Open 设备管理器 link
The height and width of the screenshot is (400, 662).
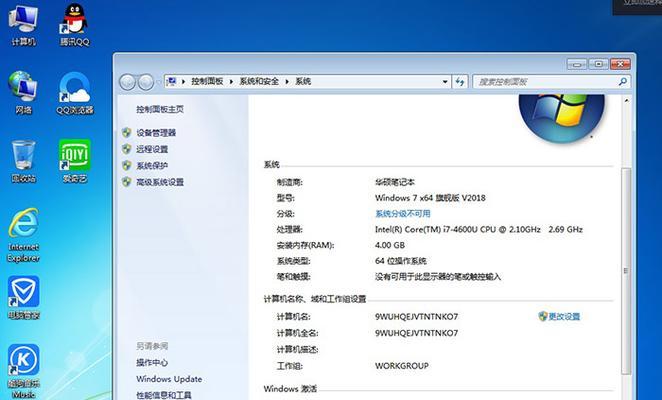pos(156,133)
